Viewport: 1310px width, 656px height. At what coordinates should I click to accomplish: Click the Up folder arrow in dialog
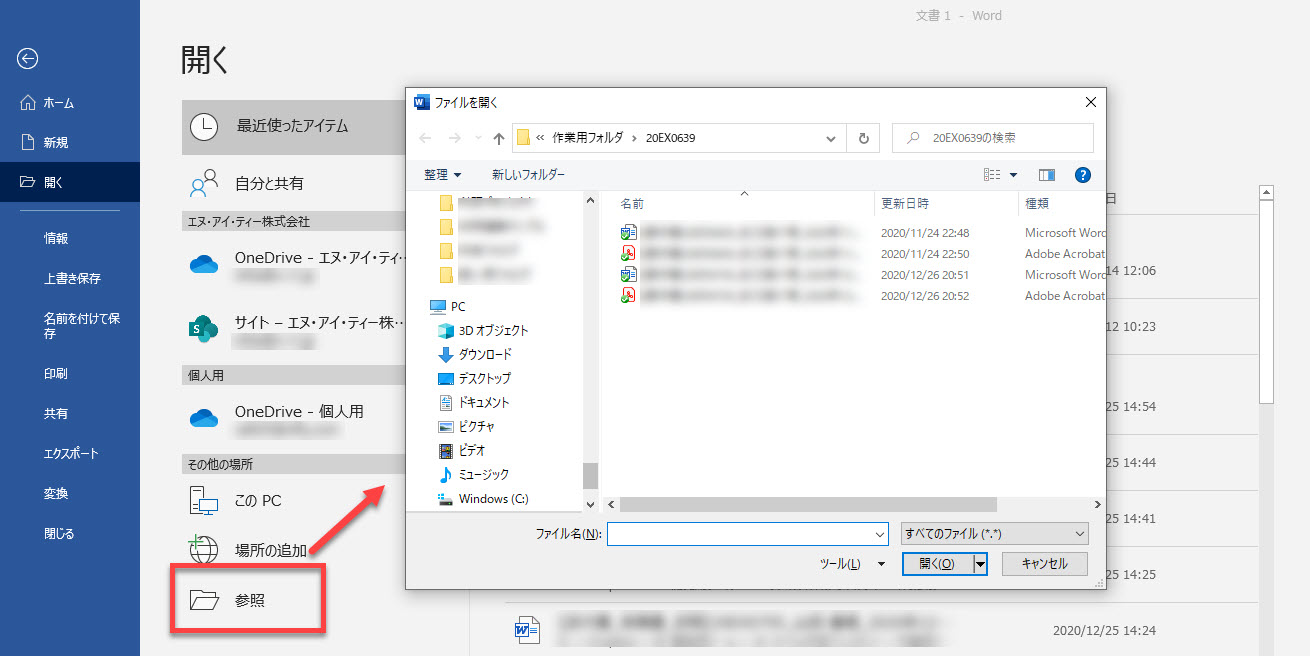[499, 138]
